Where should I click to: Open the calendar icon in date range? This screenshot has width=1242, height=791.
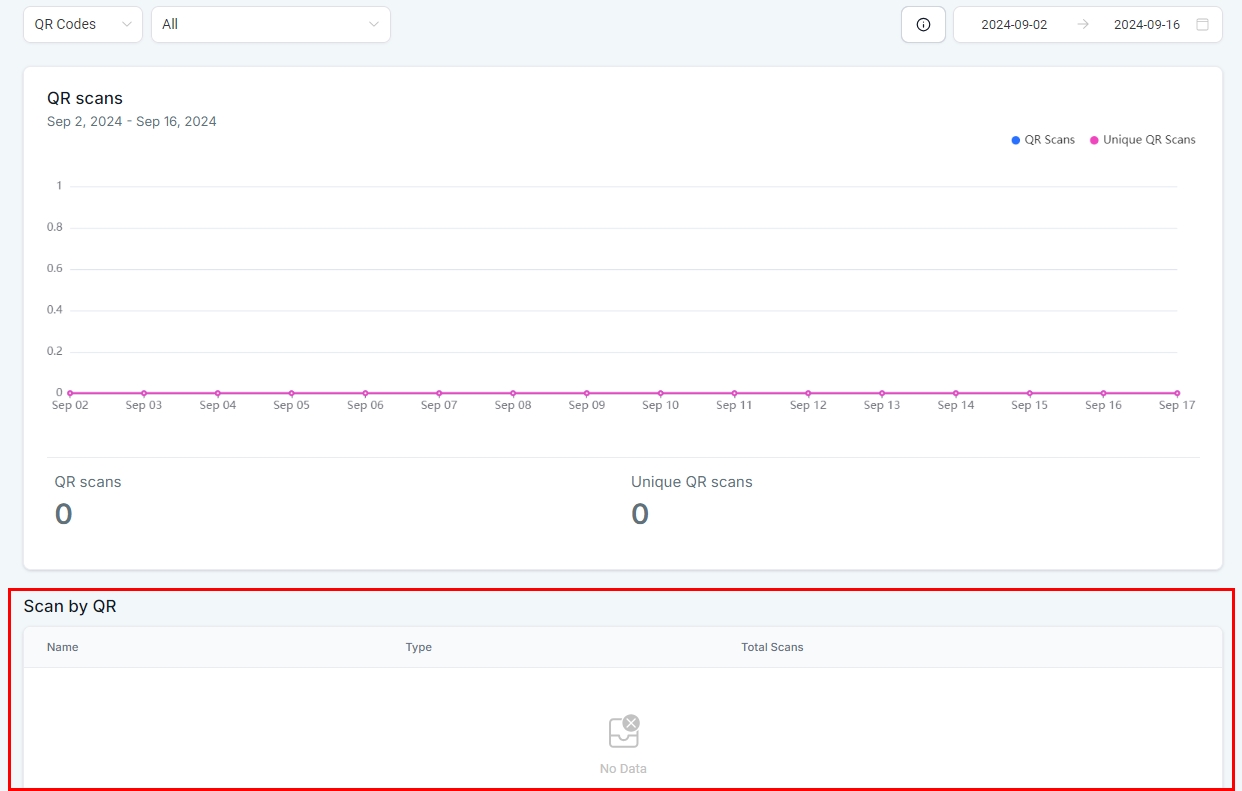click(1202, 25)
